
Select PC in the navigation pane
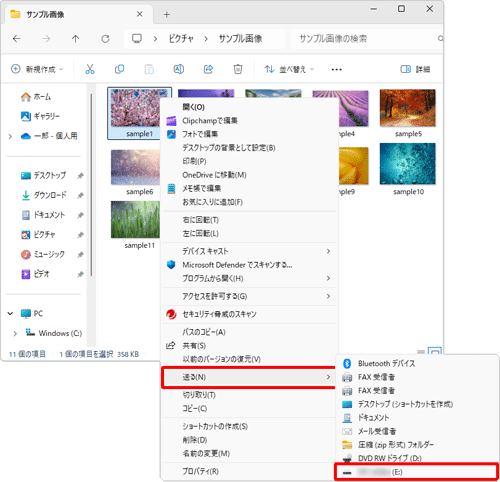32,314
